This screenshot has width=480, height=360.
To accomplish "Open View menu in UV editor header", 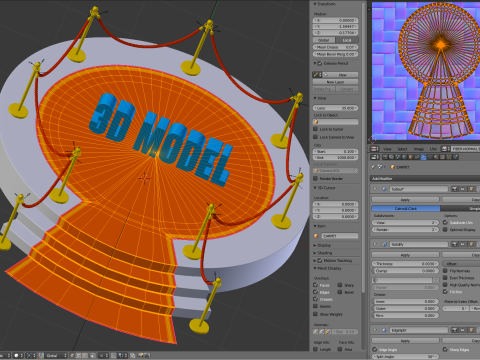I will pos(387,149).
